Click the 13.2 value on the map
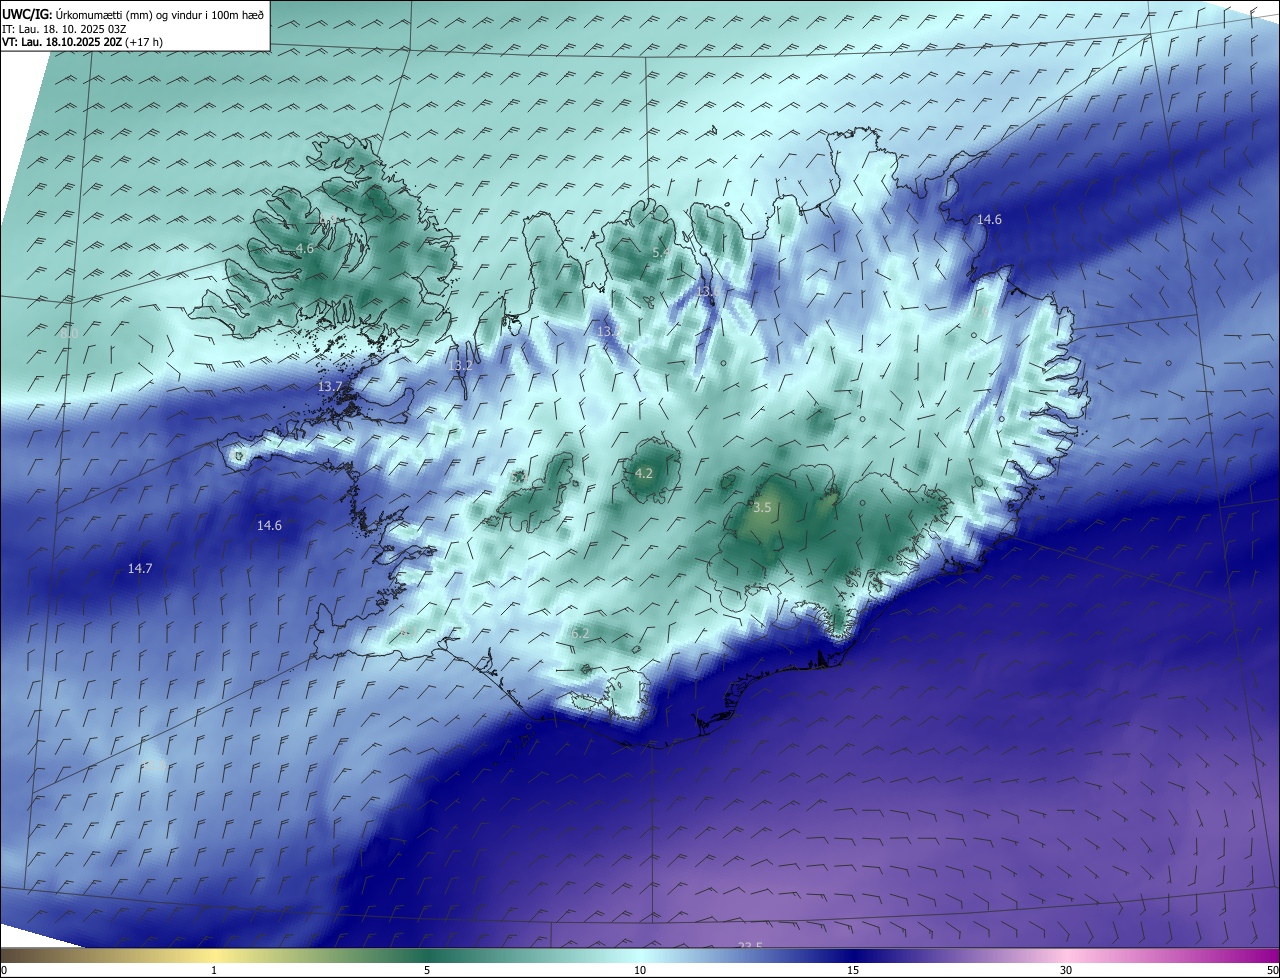 tap(460, 366)
